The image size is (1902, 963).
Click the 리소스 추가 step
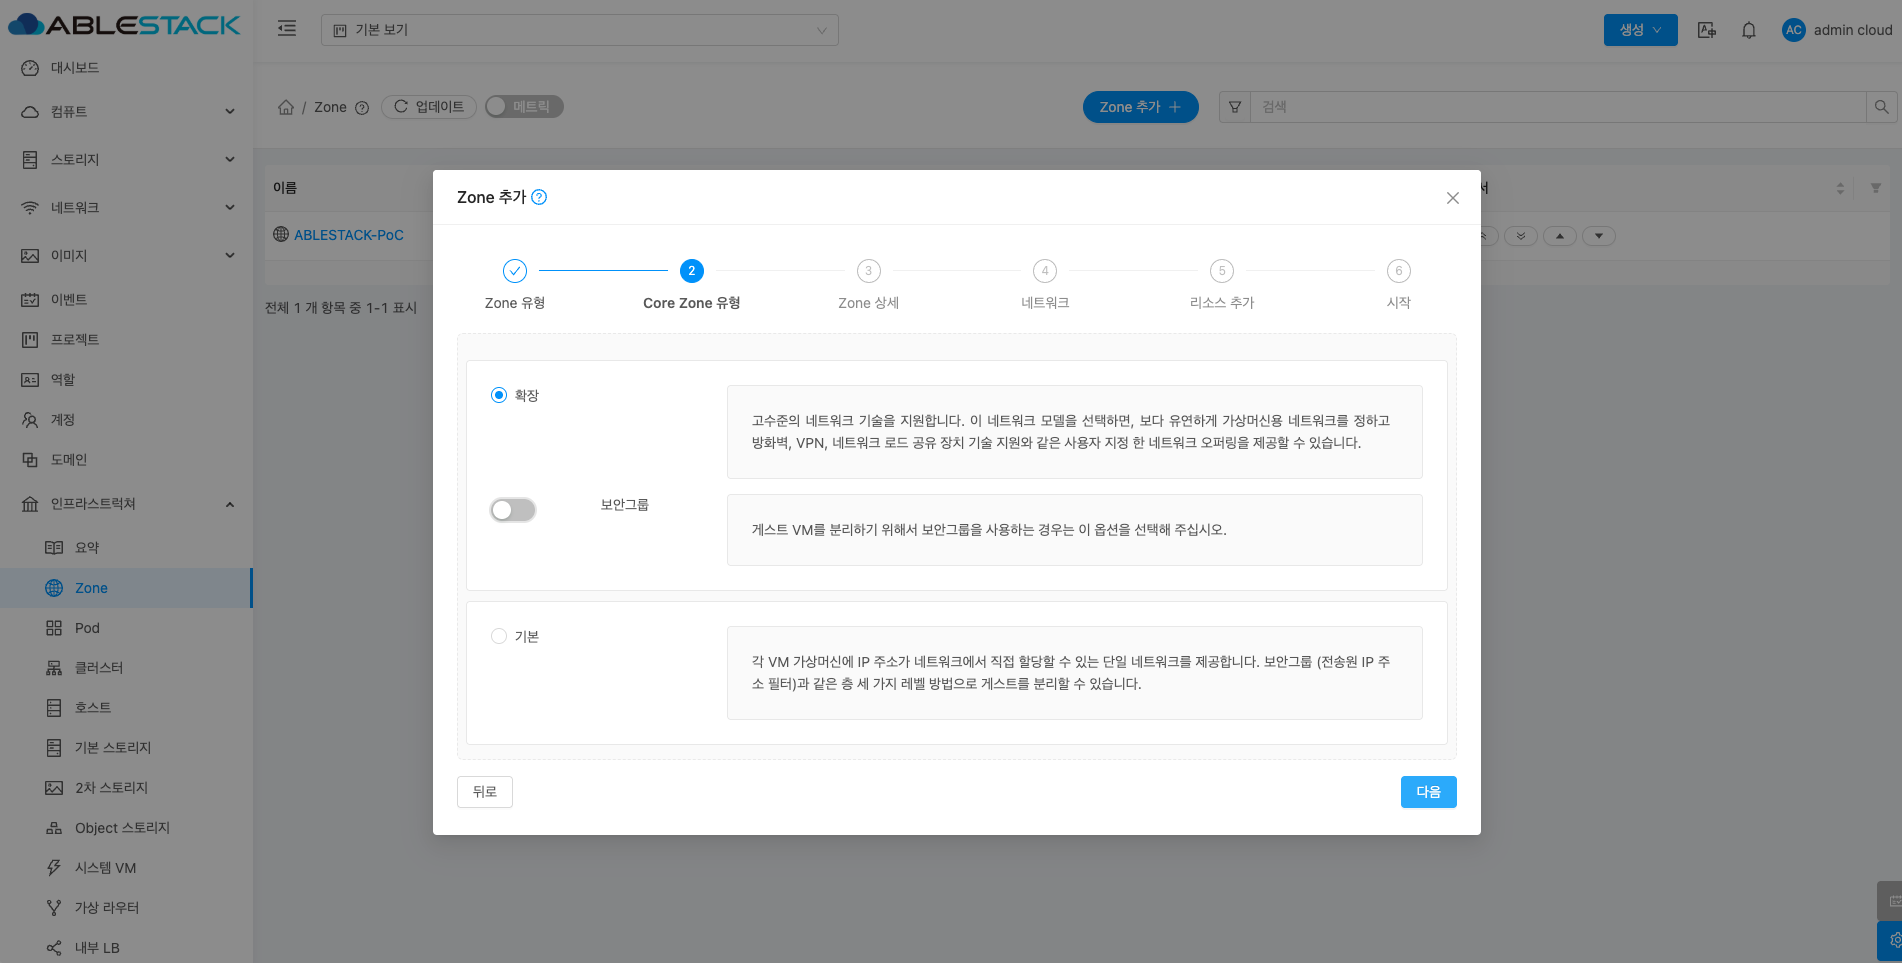pyautogui.click(x=1222, y=284)
